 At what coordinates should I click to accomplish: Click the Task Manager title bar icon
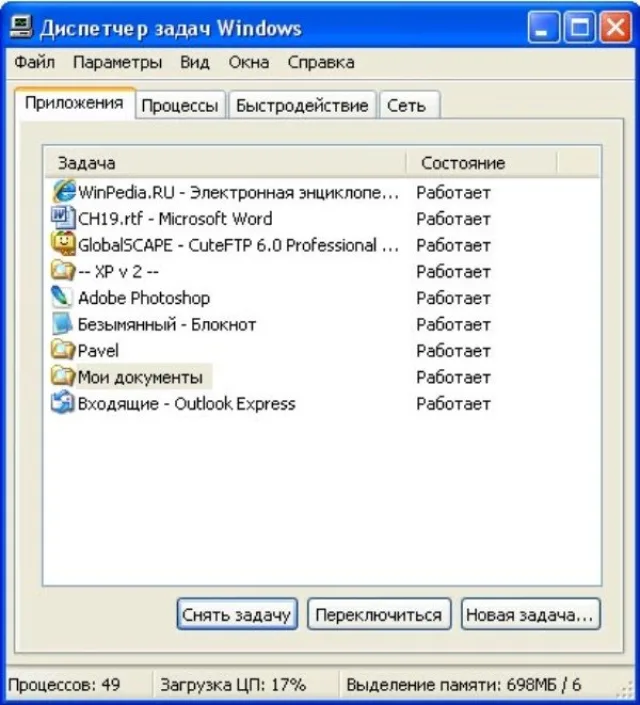(21, 27)
